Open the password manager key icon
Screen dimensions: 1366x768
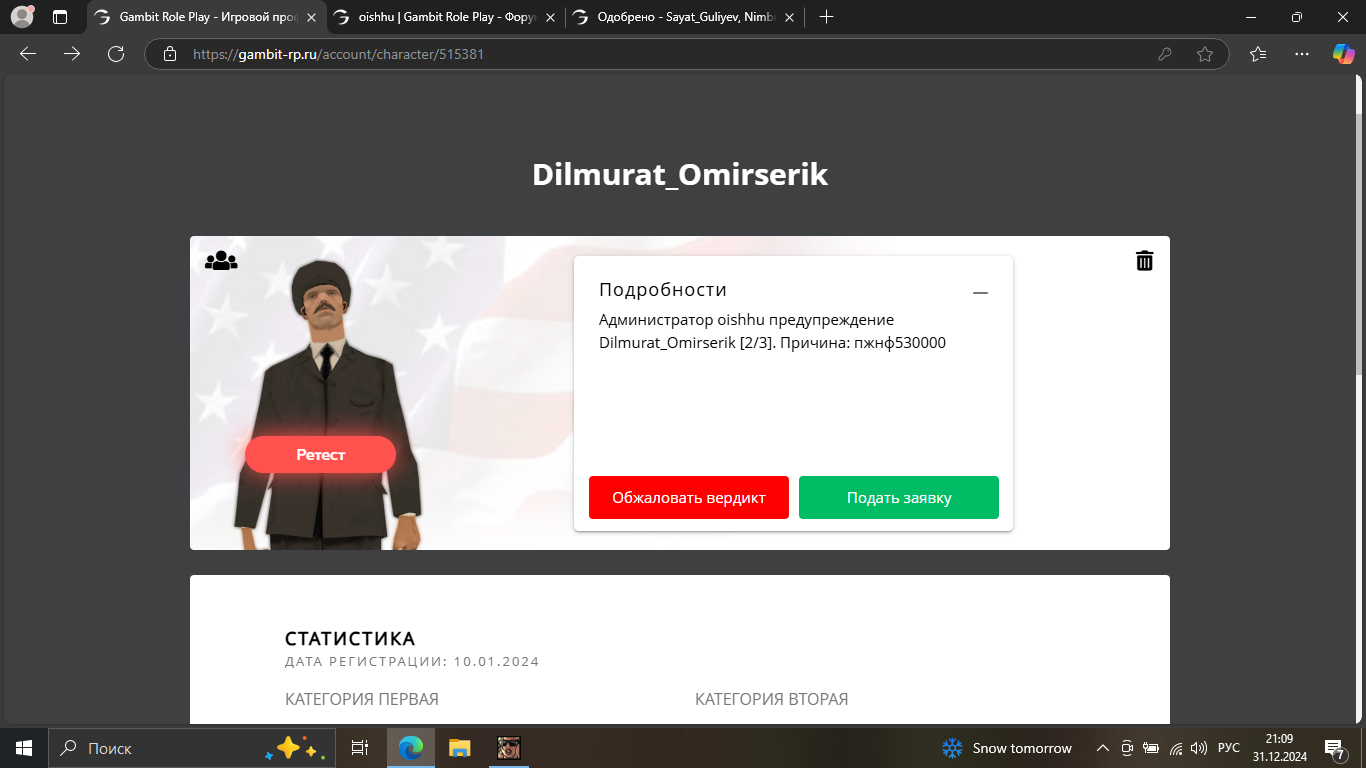click(x=1165, y=54)
